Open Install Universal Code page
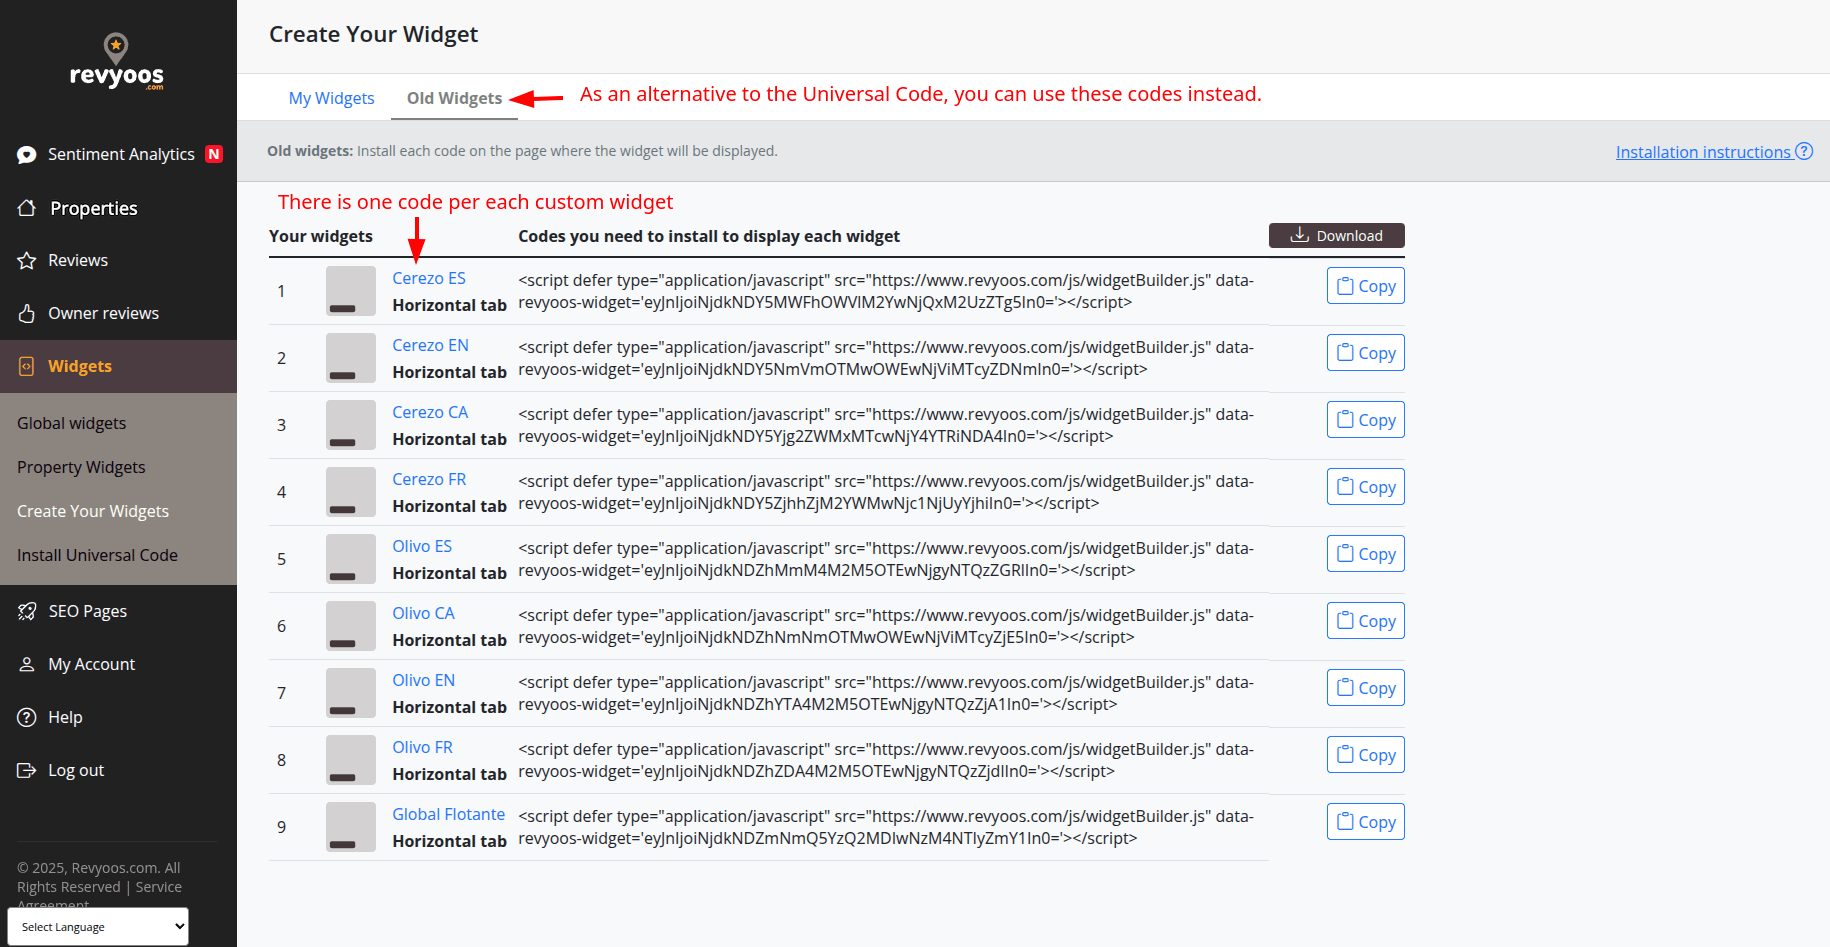 (97, 556)
